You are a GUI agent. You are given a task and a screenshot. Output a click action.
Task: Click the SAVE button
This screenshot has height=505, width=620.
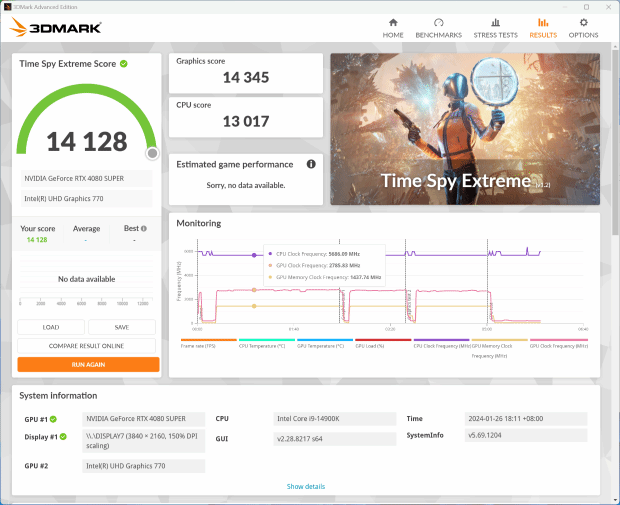[x=122, y=327]
